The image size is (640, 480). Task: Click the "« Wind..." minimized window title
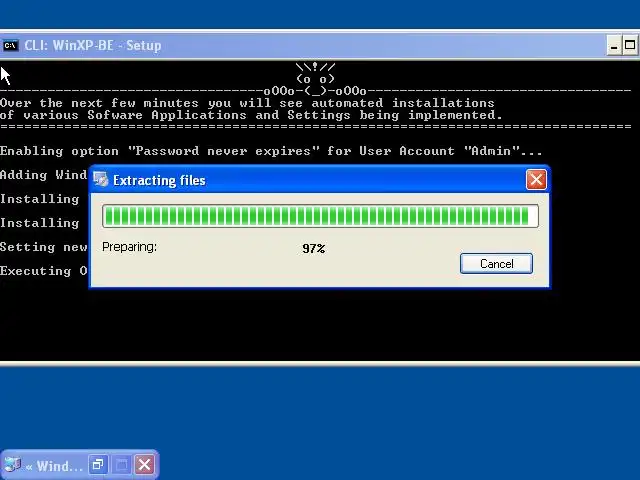click(x=54, y=466)
